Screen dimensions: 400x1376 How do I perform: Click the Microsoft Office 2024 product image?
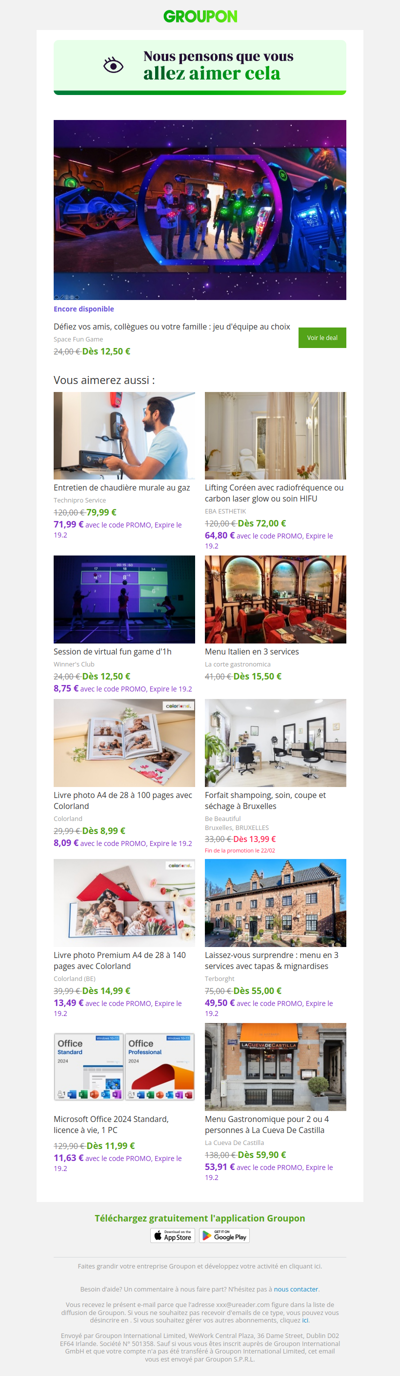[x=124, y=1067]
